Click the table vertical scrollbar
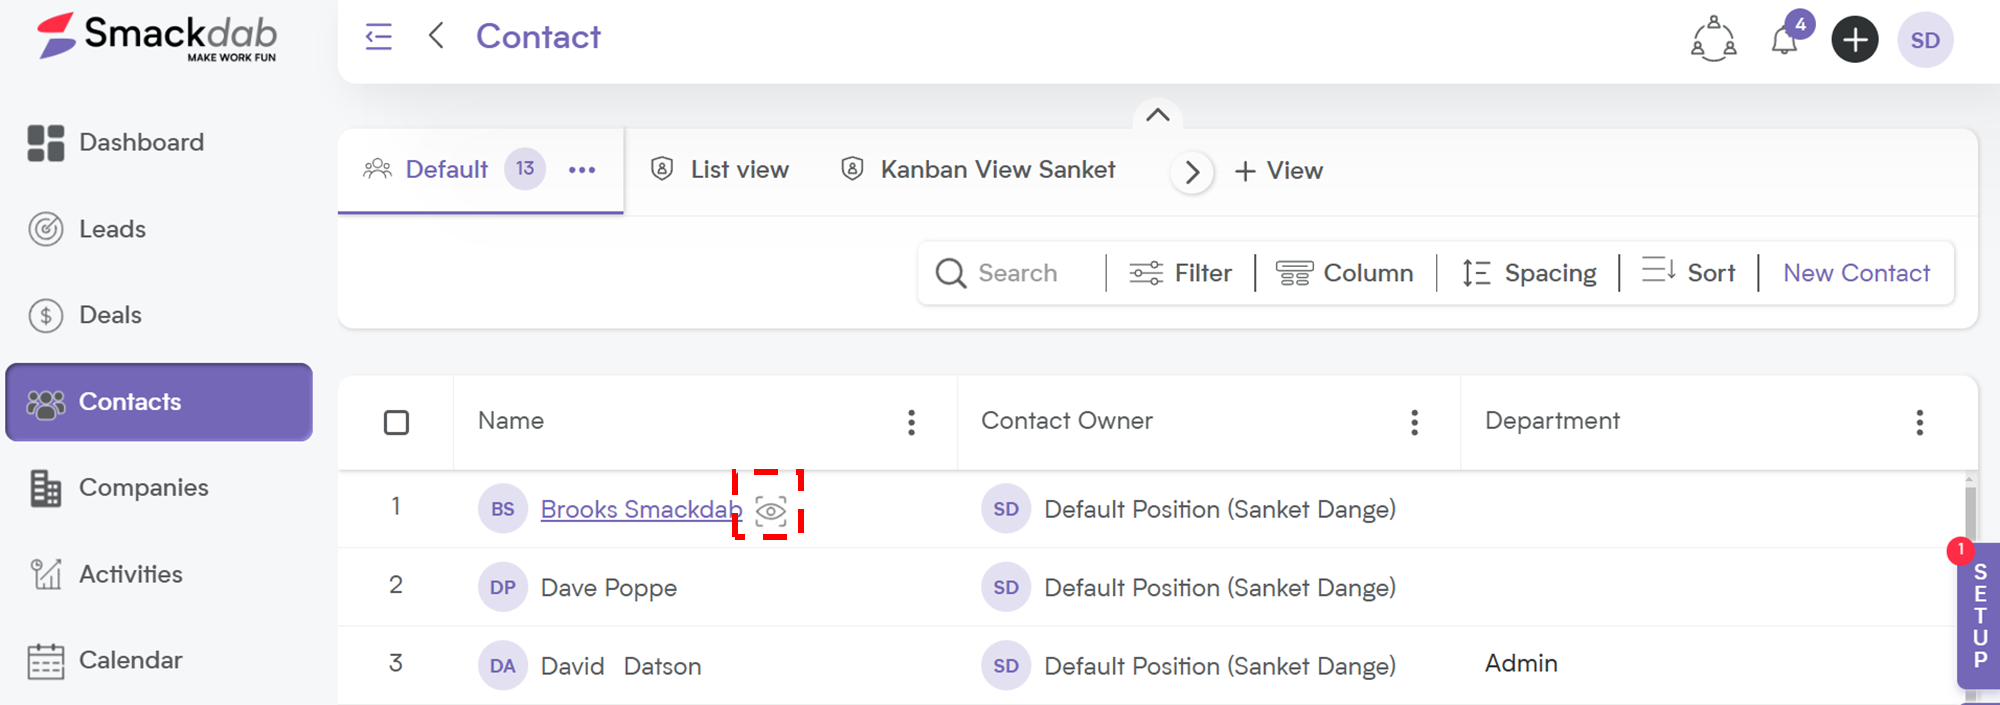 (x=1970, y=514)
